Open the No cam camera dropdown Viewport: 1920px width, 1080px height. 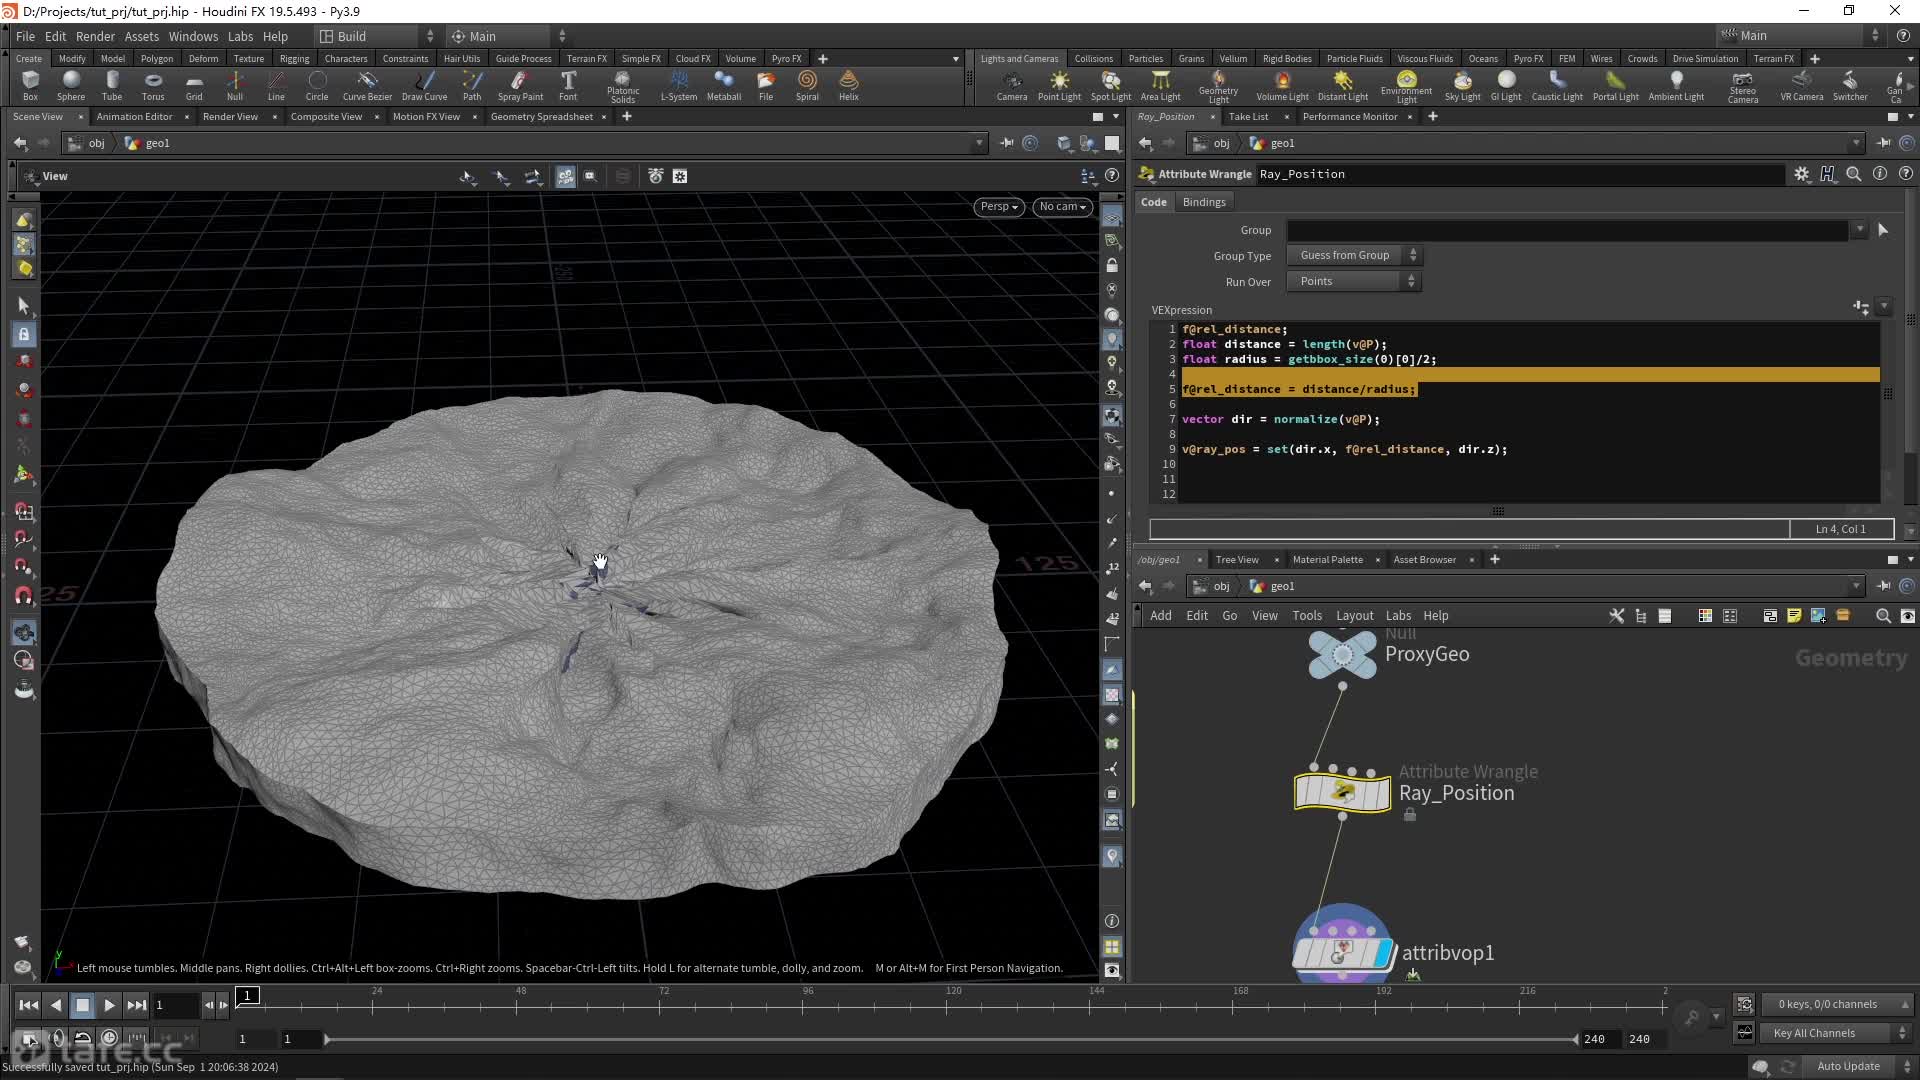click(x=1062, y=207)
